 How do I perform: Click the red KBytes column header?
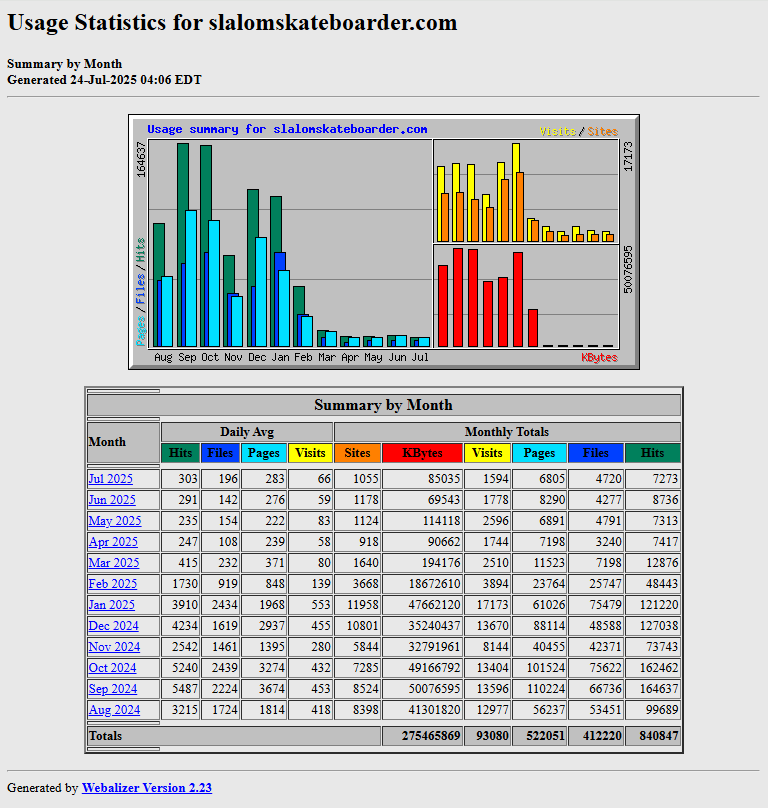pos(422,453)
